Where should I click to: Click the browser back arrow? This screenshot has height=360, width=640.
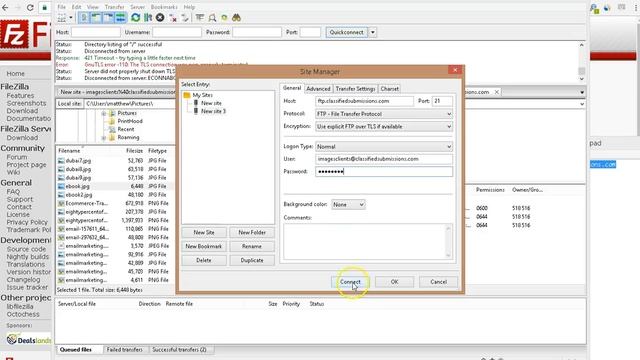pyautogui.click(x=5, y=7)
